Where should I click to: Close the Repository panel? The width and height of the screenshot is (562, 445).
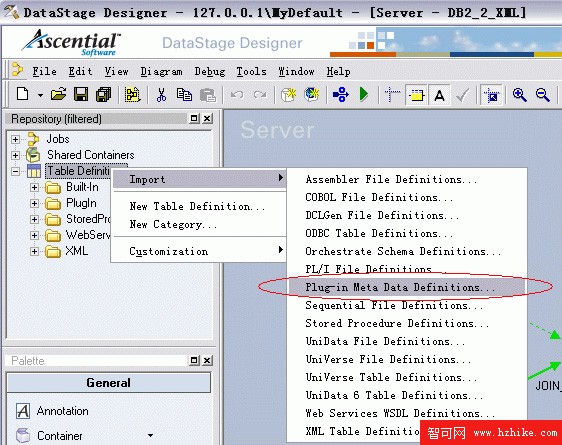click(x=207, y=118)
